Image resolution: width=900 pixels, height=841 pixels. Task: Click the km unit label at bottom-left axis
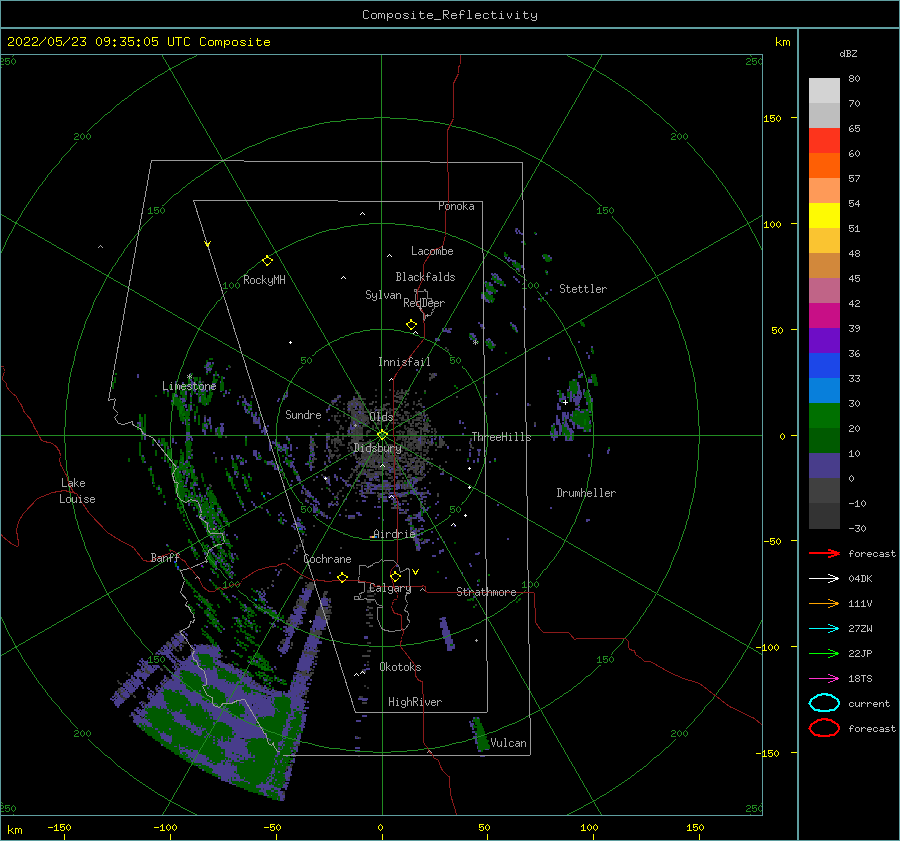(x=14, y=830)
